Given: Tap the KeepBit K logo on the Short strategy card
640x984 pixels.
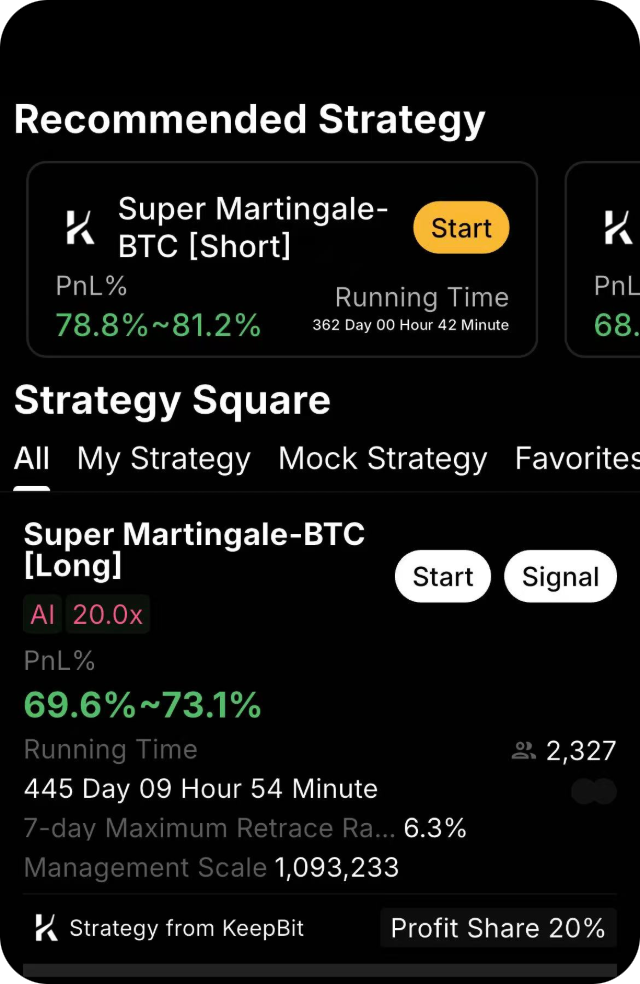Looking at the screenshot, I should pos(82,228).
